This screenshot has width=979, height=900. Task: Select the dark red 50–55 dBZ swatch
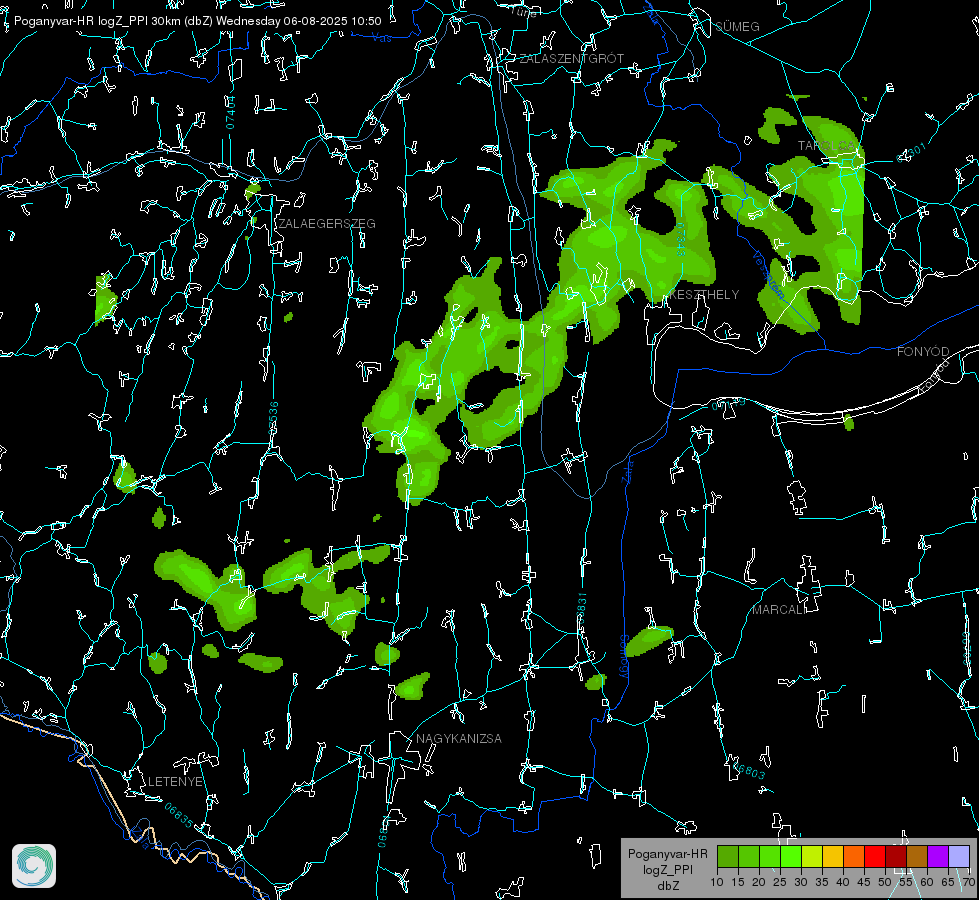coord(895,856)
